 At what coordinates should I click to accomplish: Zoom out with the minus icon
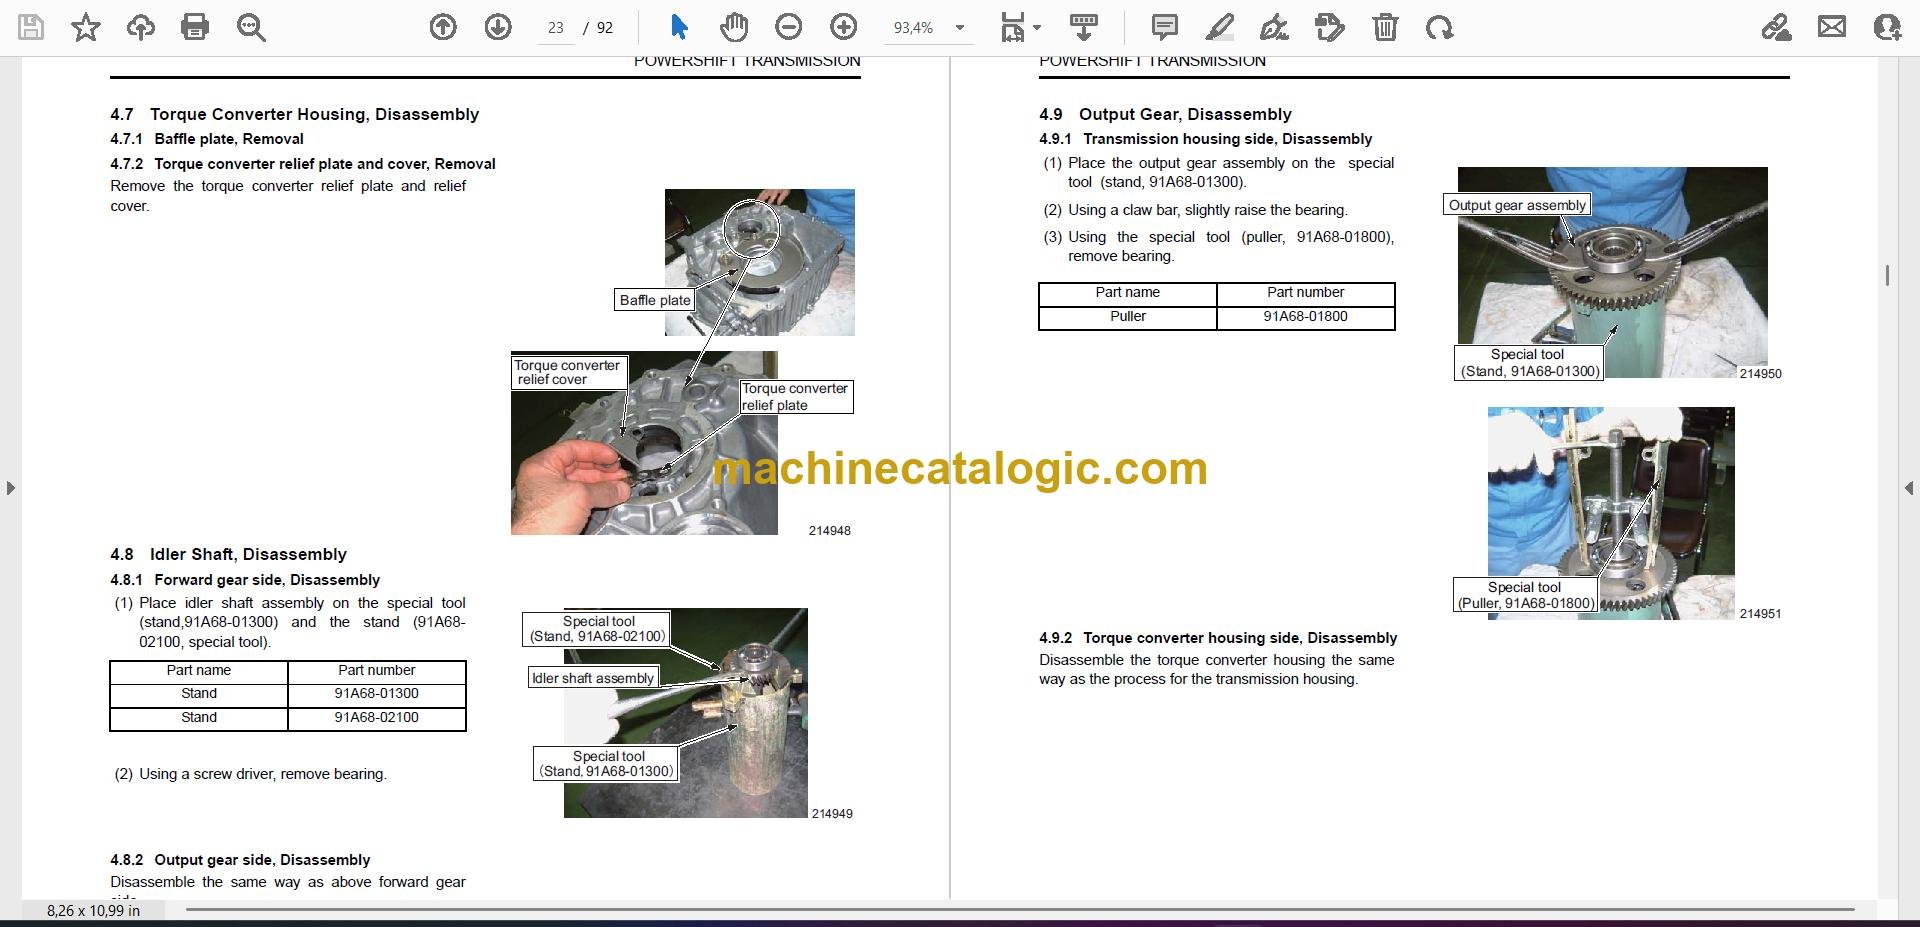pos(789,27)
